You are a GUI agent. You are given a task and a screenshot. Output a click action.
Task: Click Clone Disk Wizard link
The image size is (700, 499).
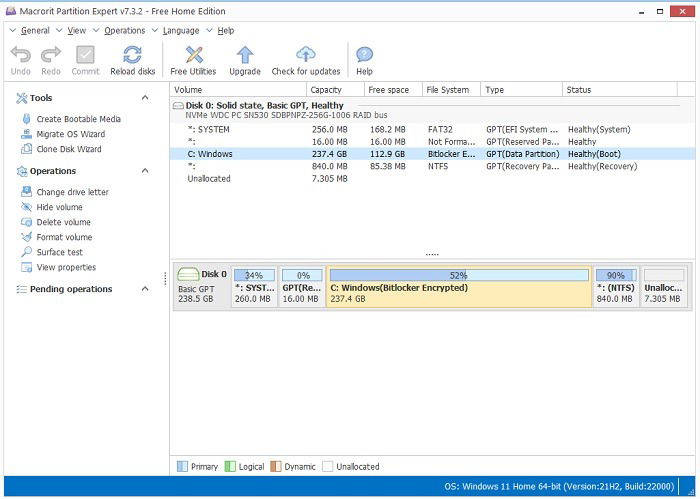[69, 149]
